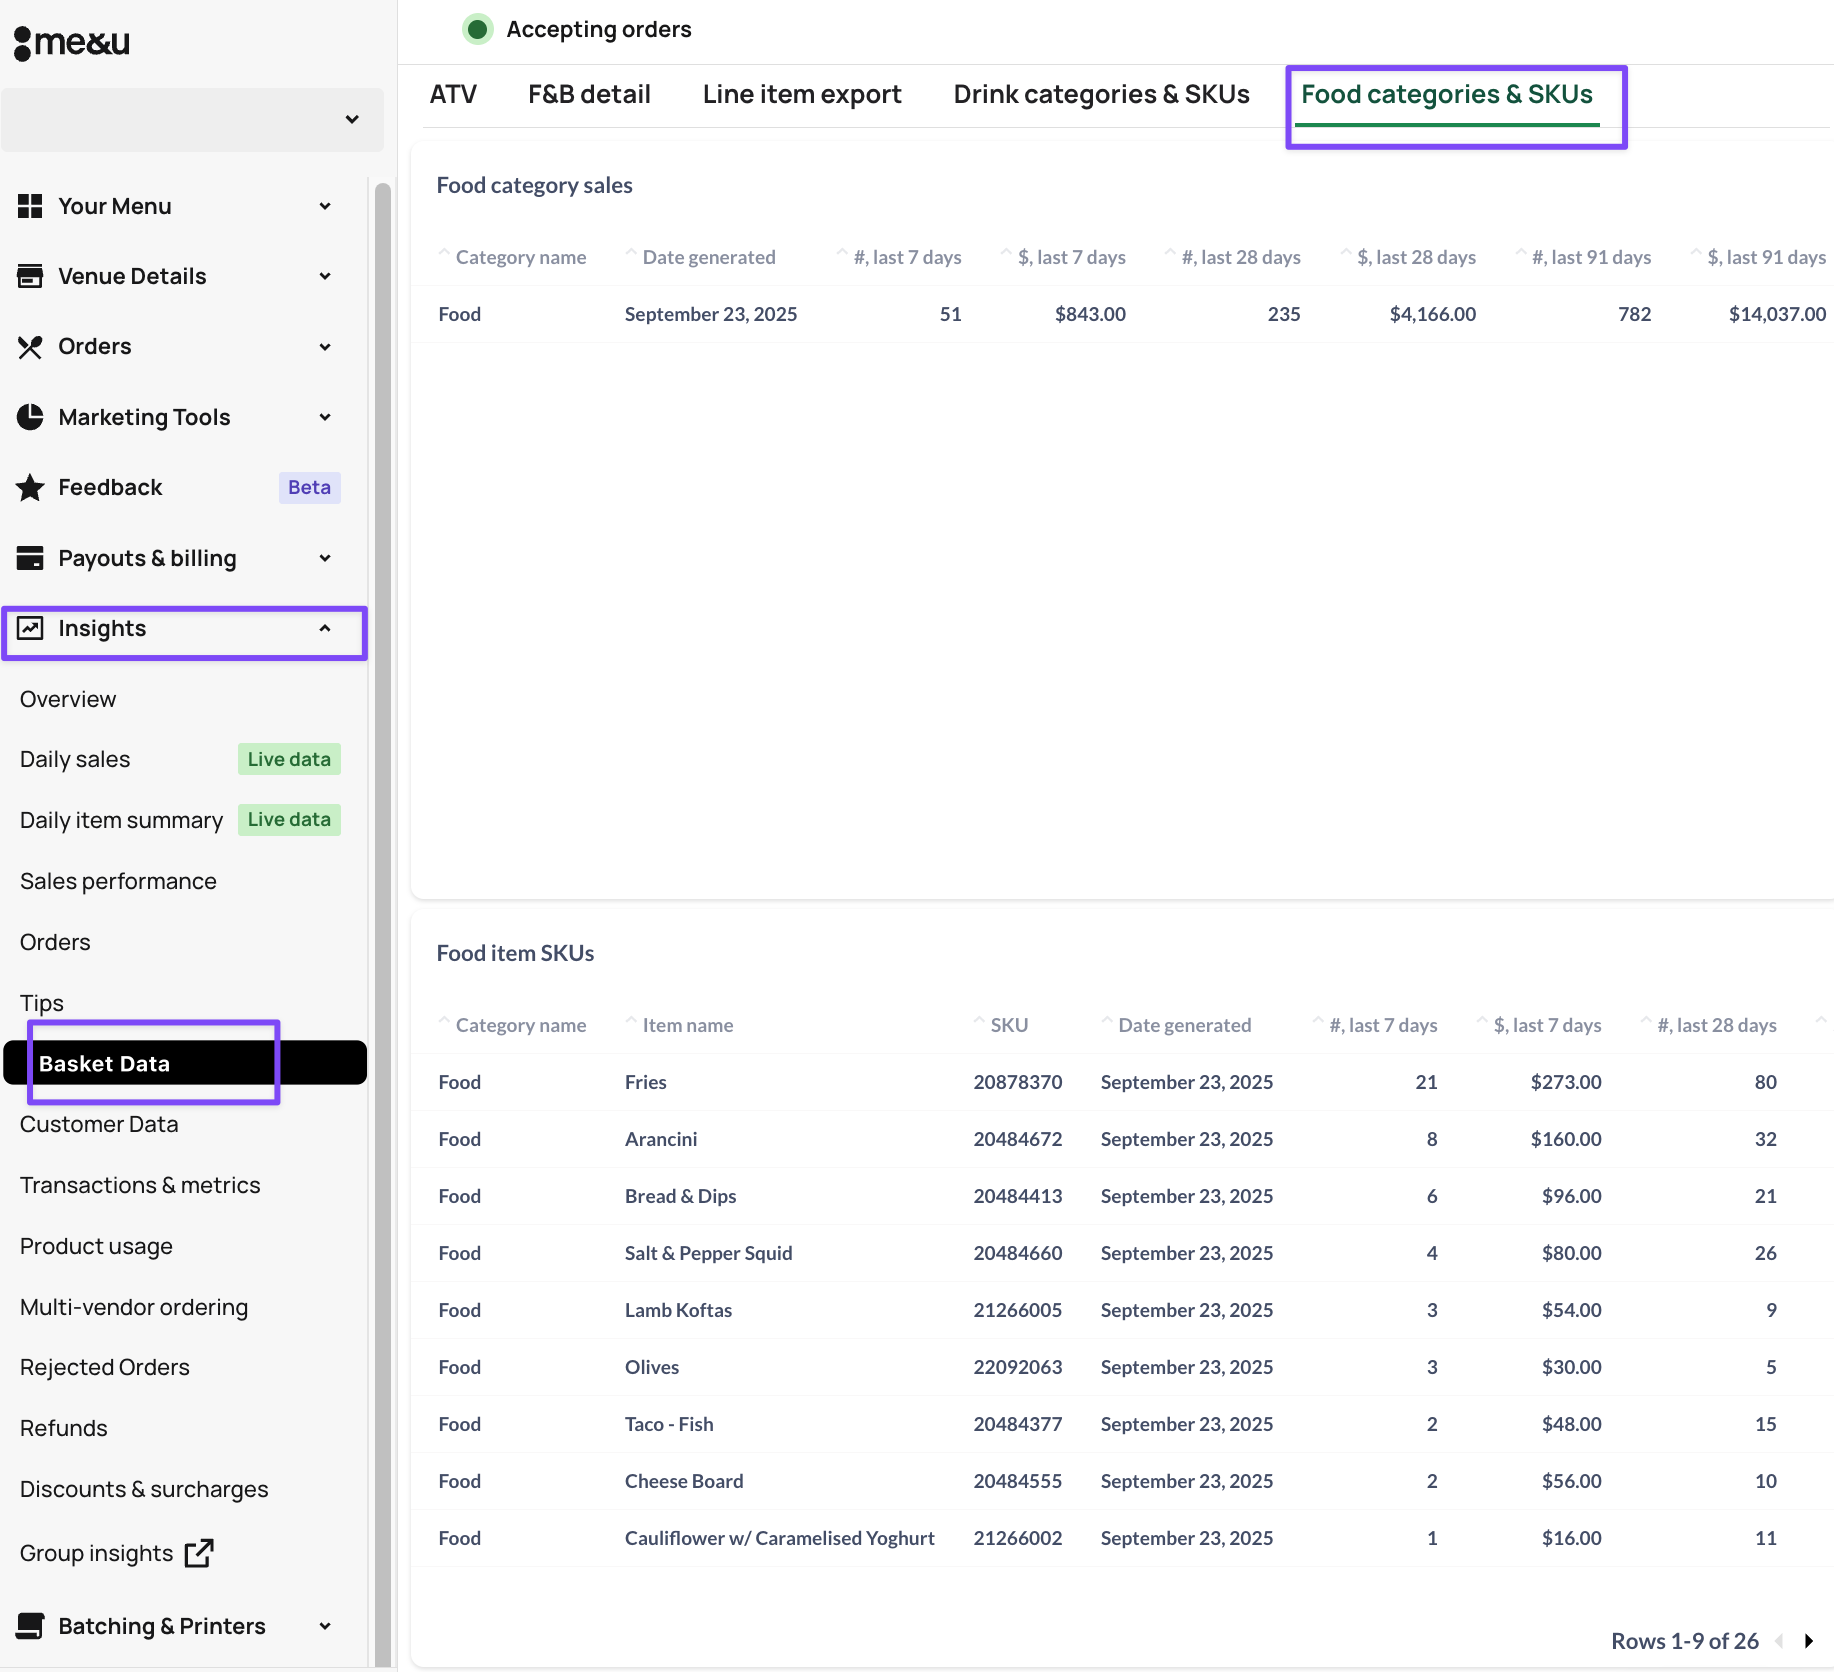Click the me&u logo
1834x1672 pixels.
72,42
